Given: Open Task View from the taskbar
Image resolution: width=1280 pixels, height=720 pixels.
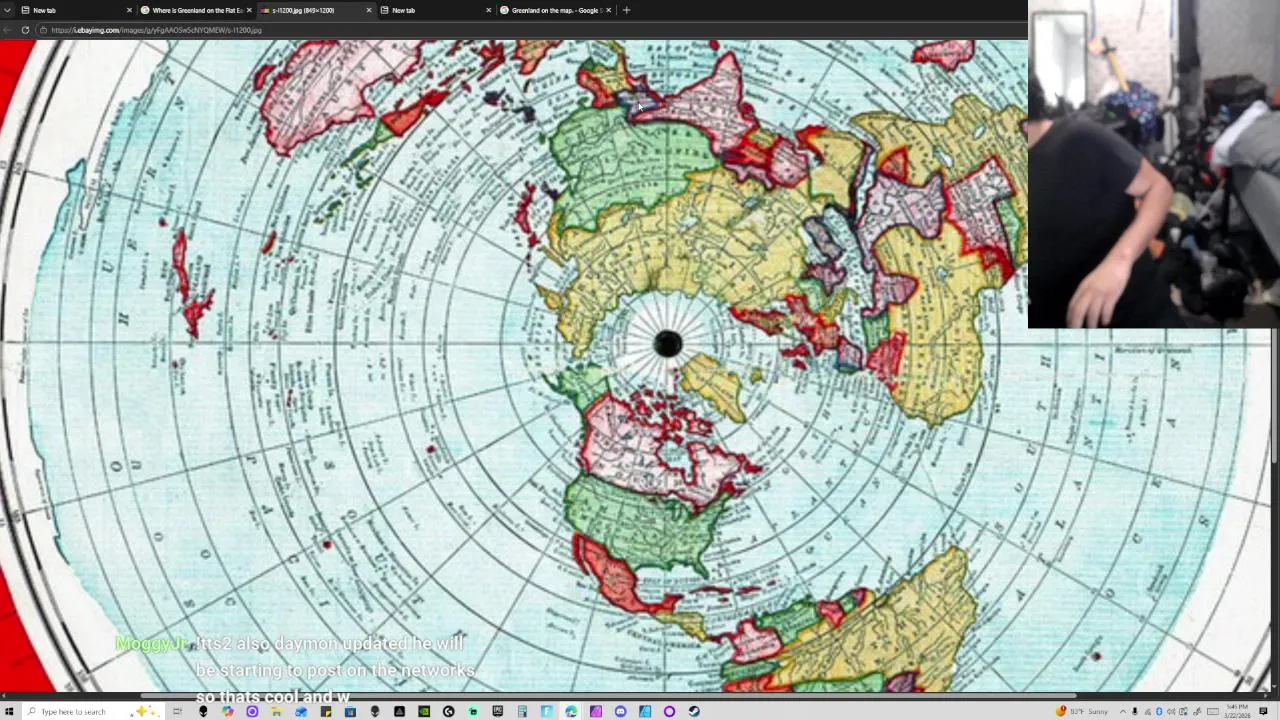Looking at the screenshot, I should tap(177, 711).
